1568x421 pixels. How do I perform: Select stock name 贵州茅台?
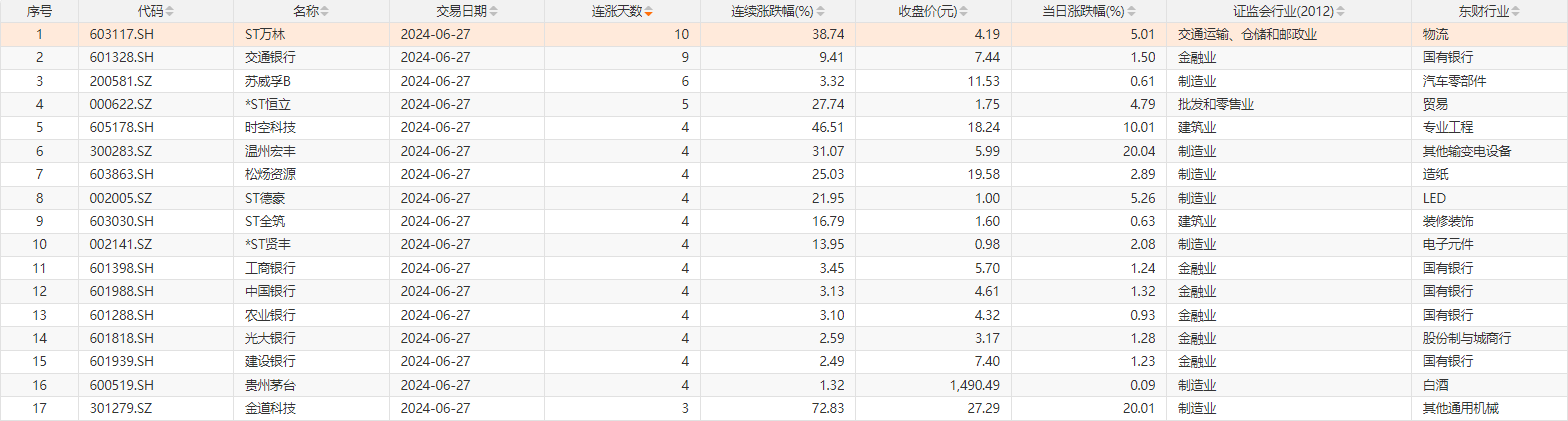[x=270, y=385]
